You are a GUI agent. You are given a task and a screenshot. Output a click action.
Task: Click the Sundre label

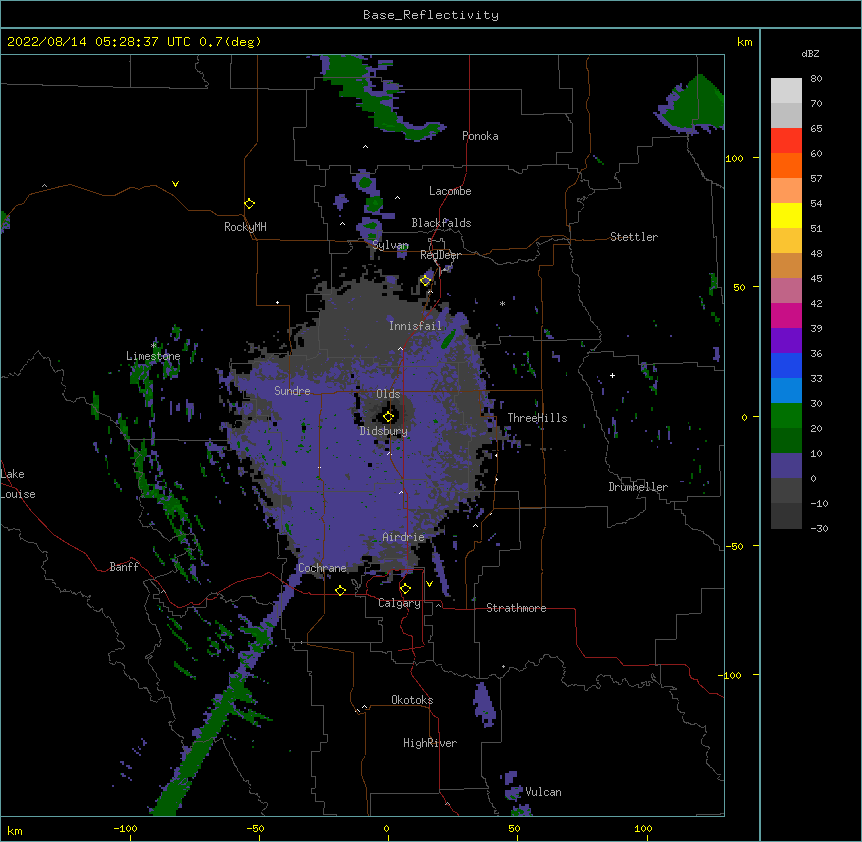pos(292,391)
